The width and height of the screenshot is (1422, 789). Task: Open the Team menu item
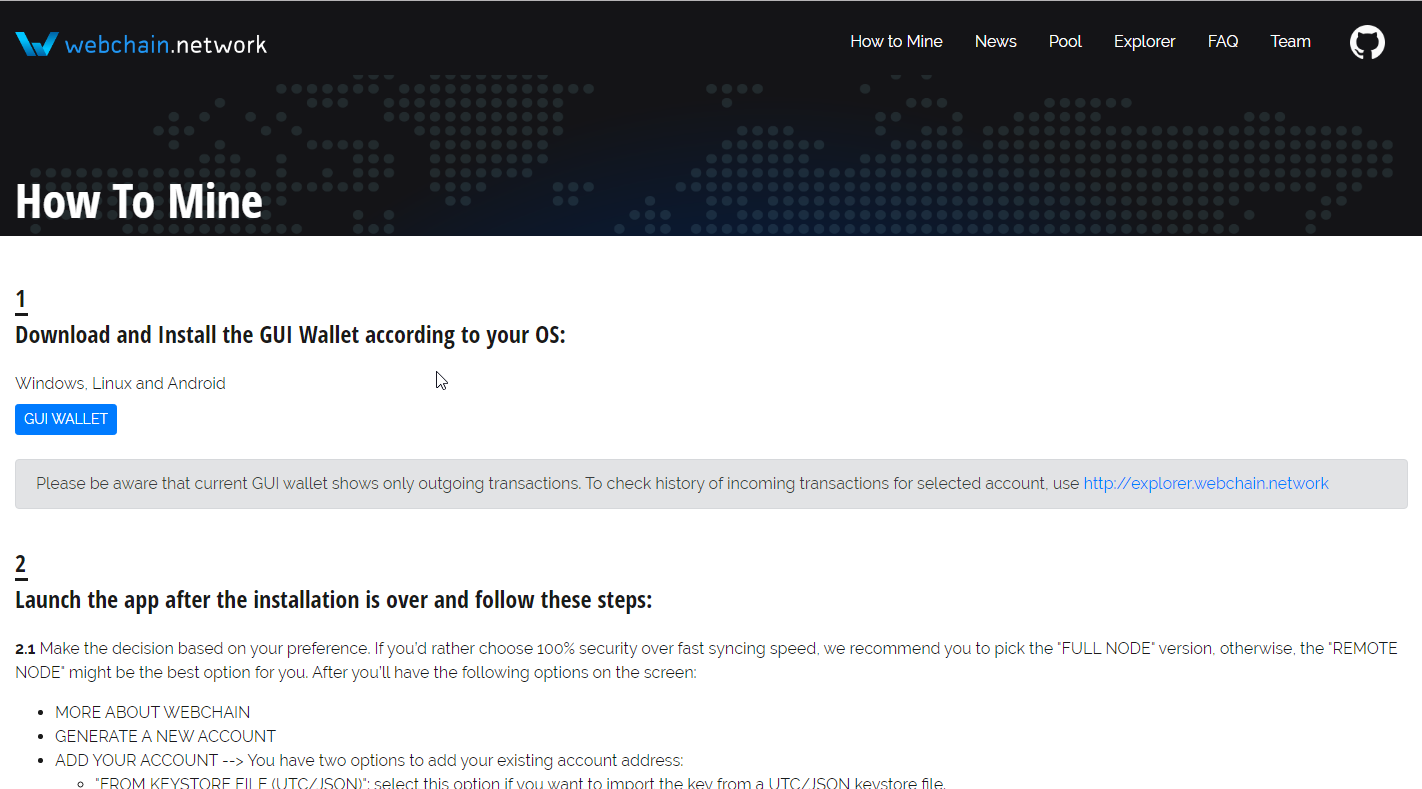point(1290,41)
